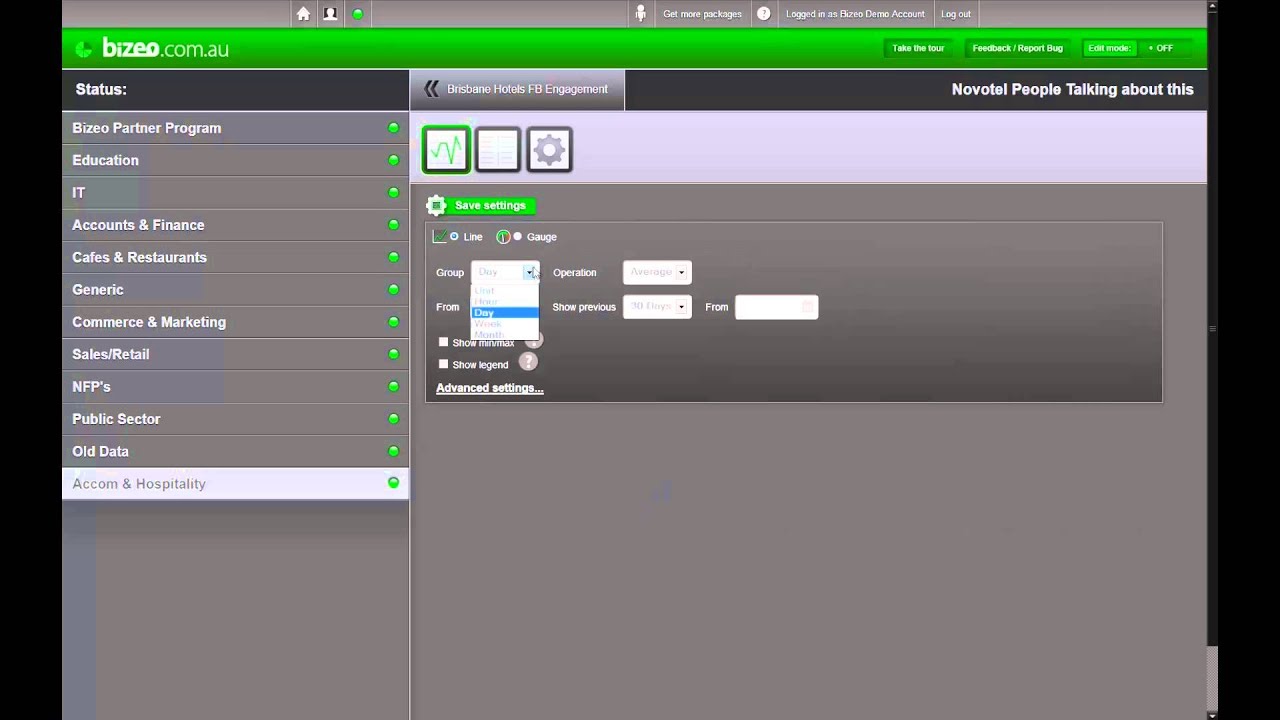
Task: Open the IT category
Action: click(235, 192)
